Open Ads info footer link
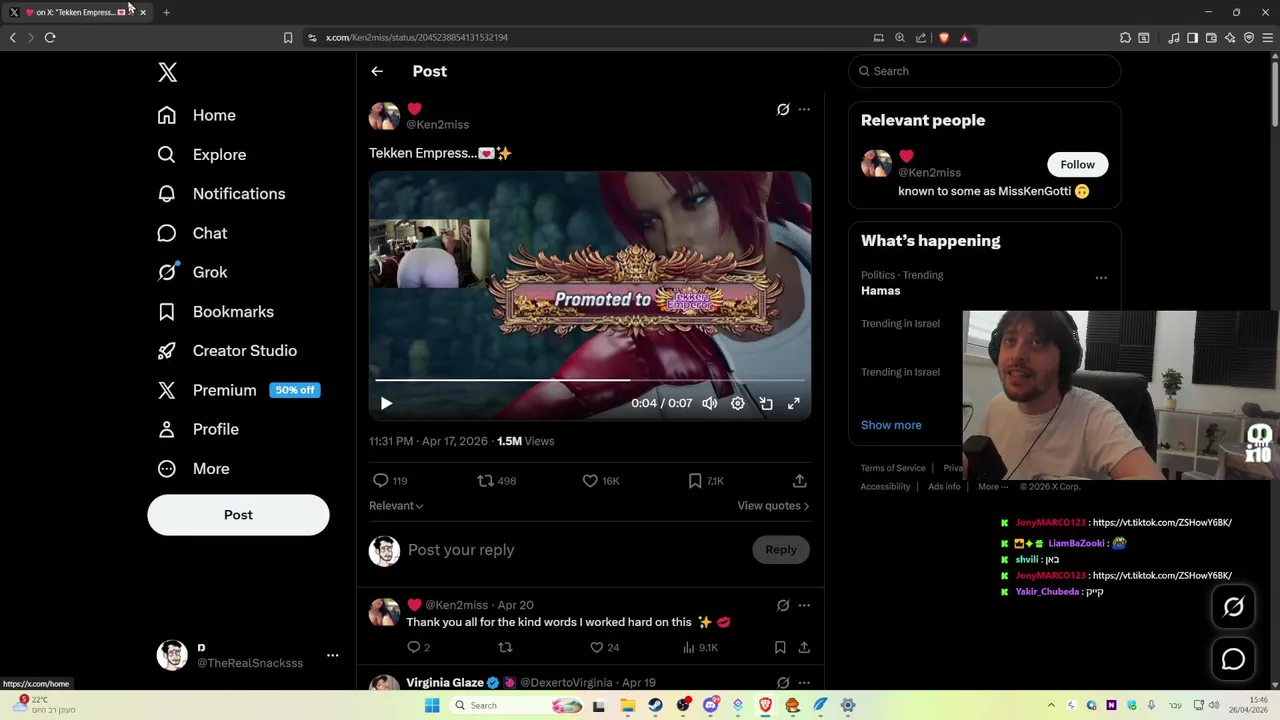 coord(944,487)
